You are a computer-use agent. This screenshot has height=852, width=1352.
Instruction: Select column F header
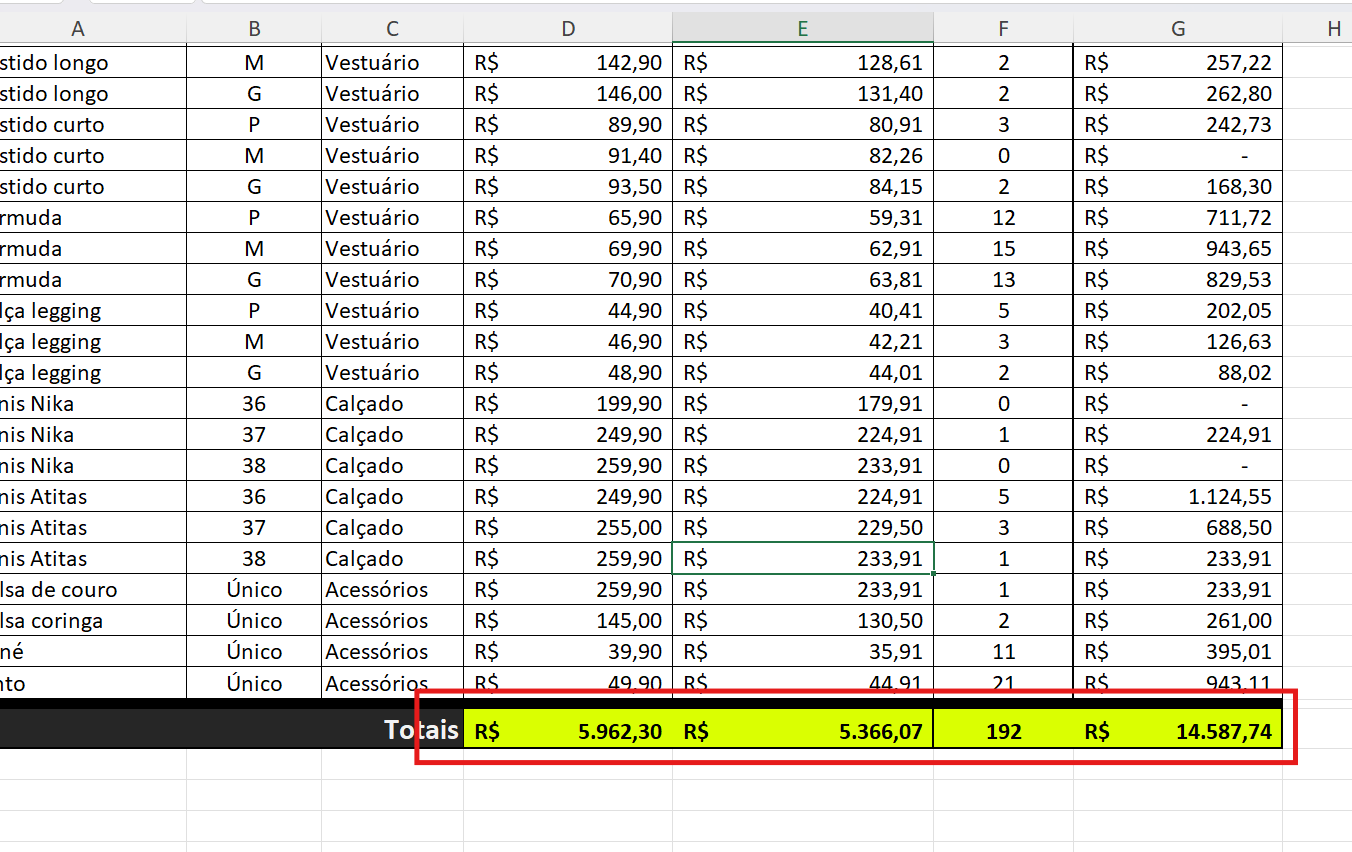click(1004, 29)
